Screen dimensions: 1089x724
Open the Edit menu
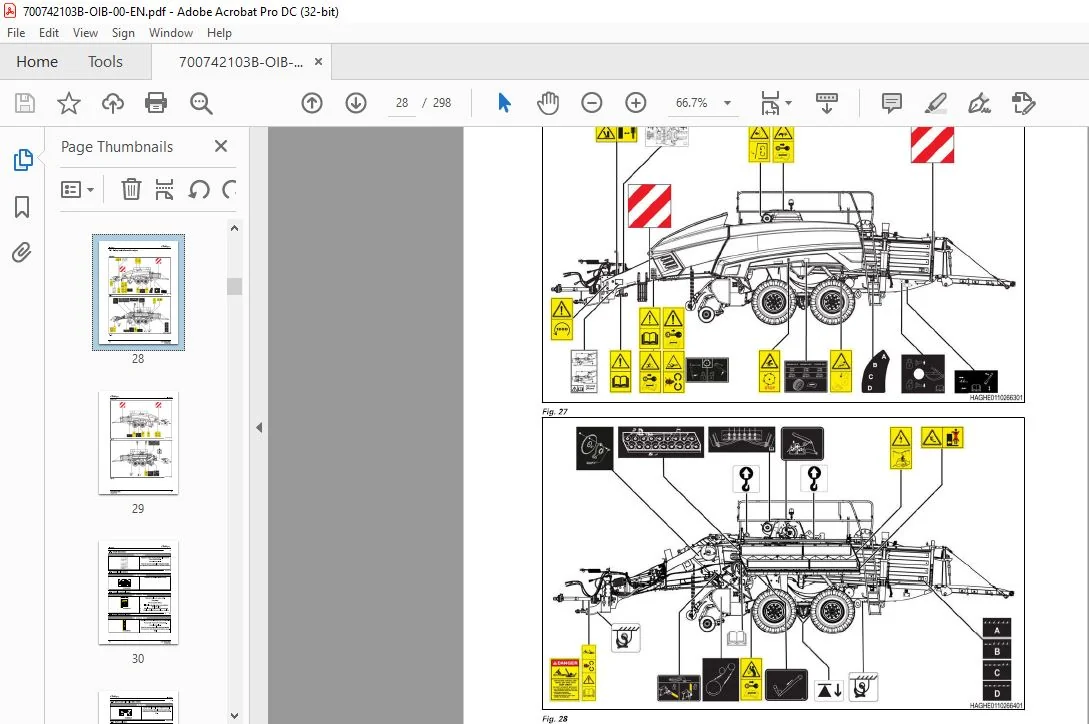(49, 33)
